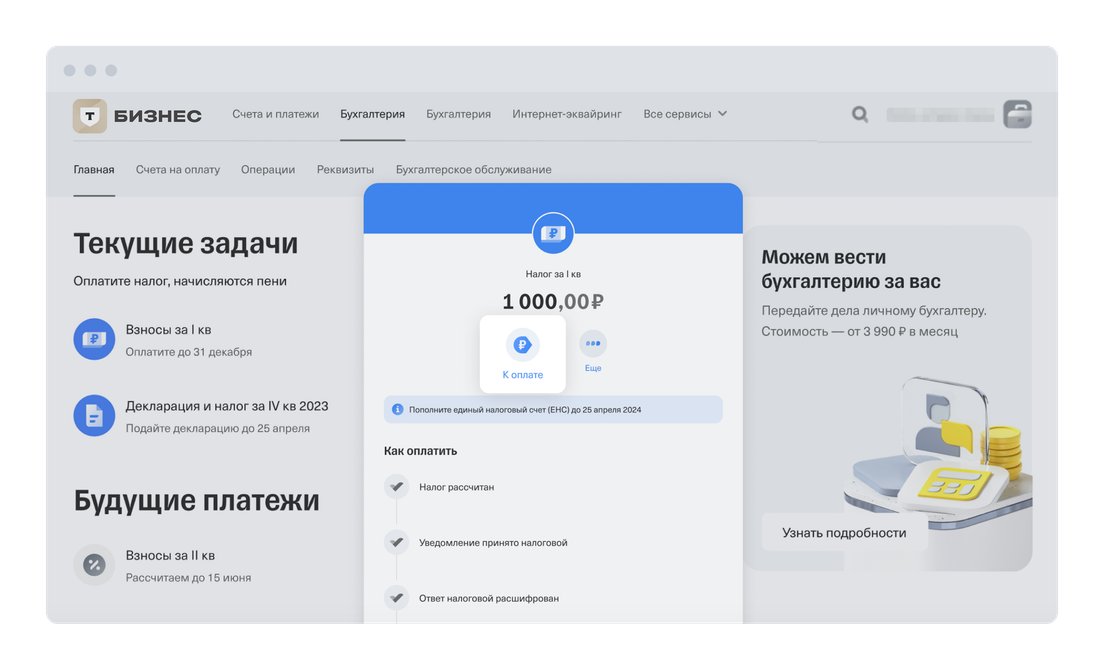Click the БИЗНЕС wordmark
This screenshot has width=1104, height=670.
[158, 116]
